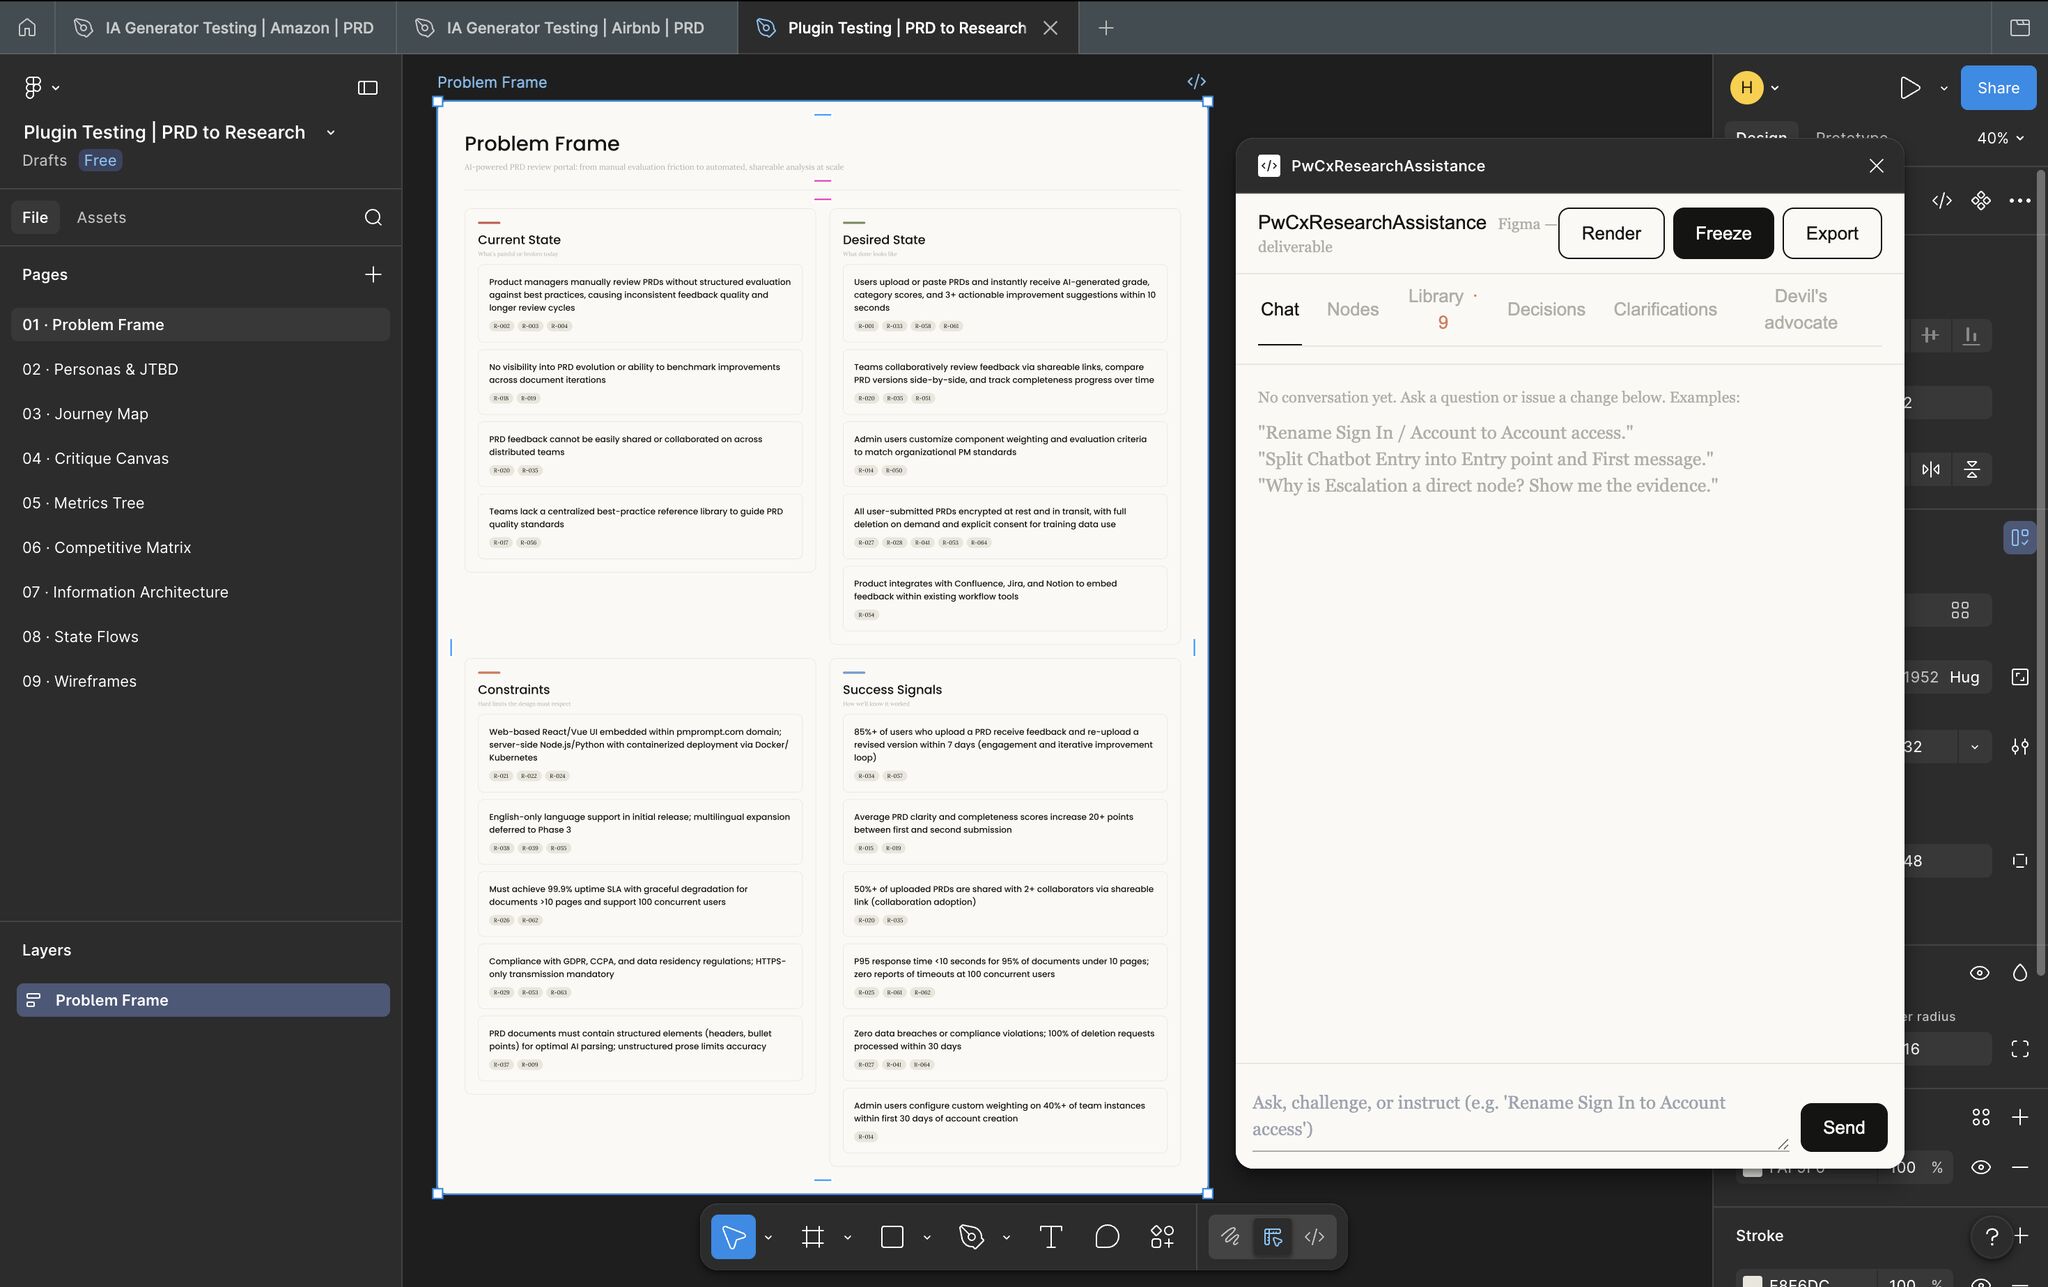This screenshot has height=1287, width=2048.
Task: Select the Text tool
Action: point(1051,1237)
